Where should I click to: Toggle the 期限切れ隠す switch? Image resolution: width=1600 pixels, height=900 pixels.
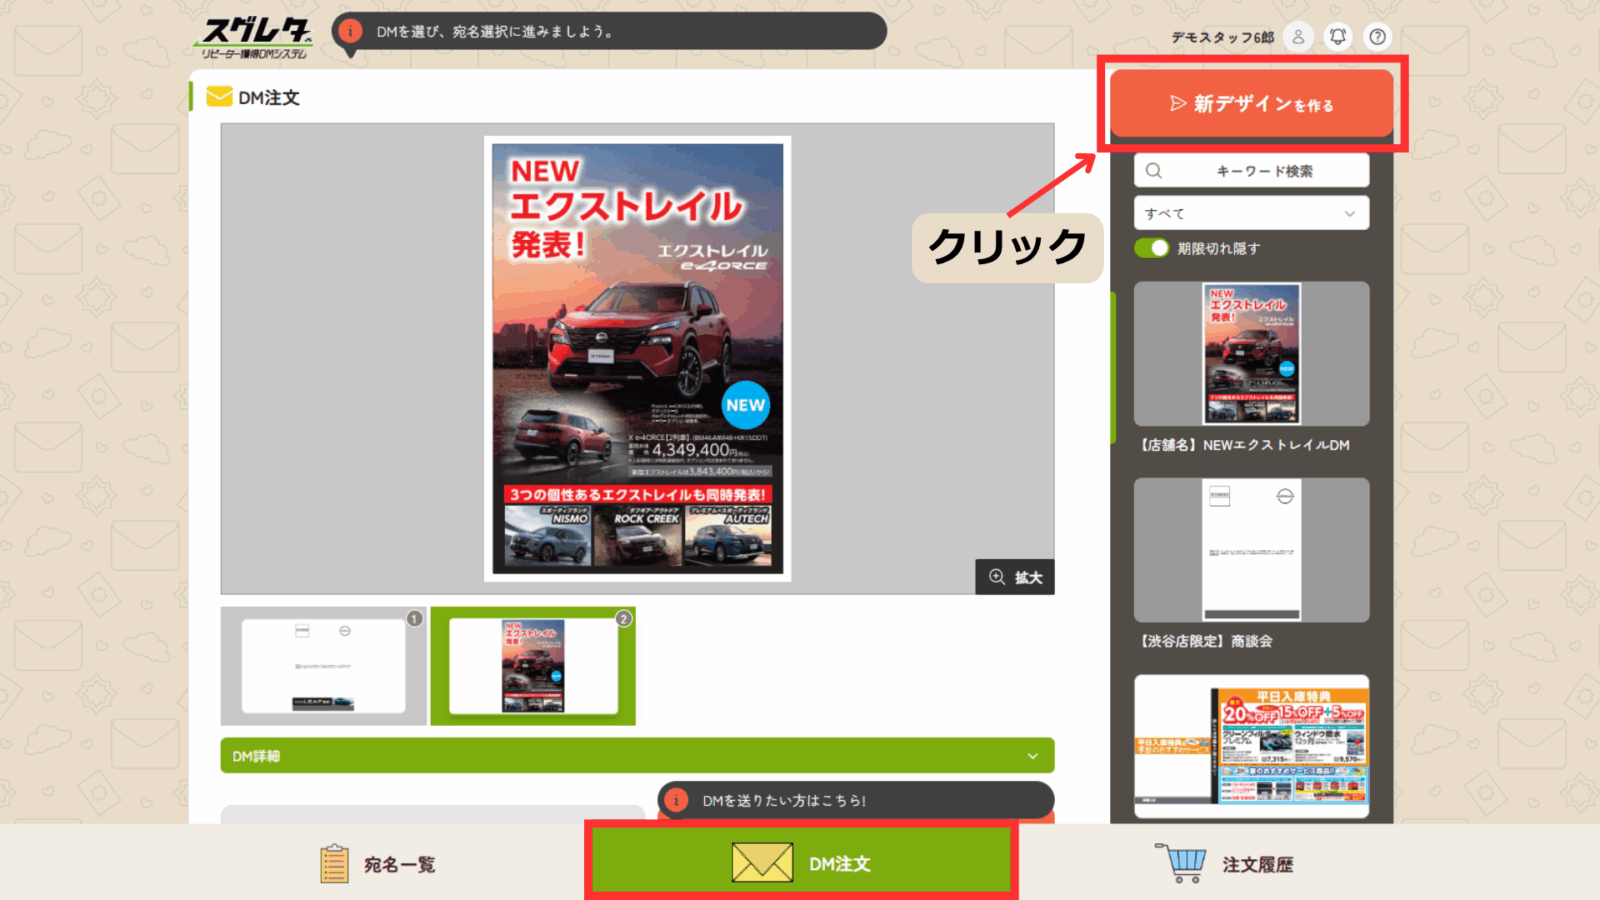click(x=1152, y=248)
